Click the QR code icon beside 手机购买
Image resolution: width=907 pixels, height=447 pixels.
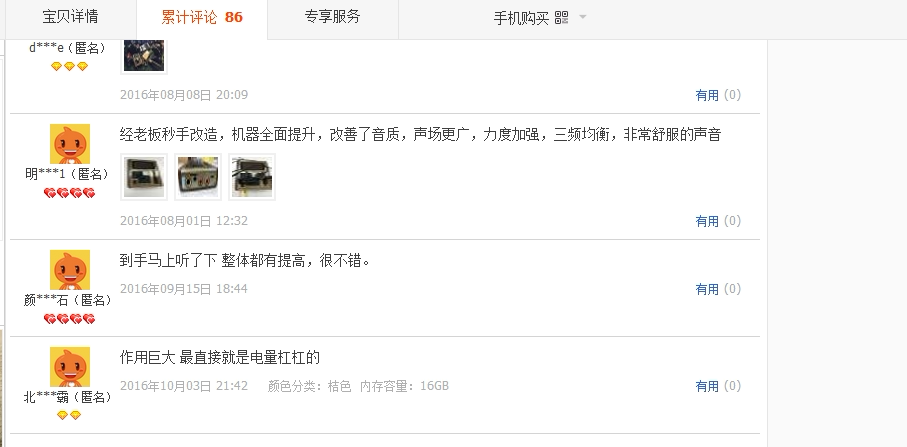point(561,17)
